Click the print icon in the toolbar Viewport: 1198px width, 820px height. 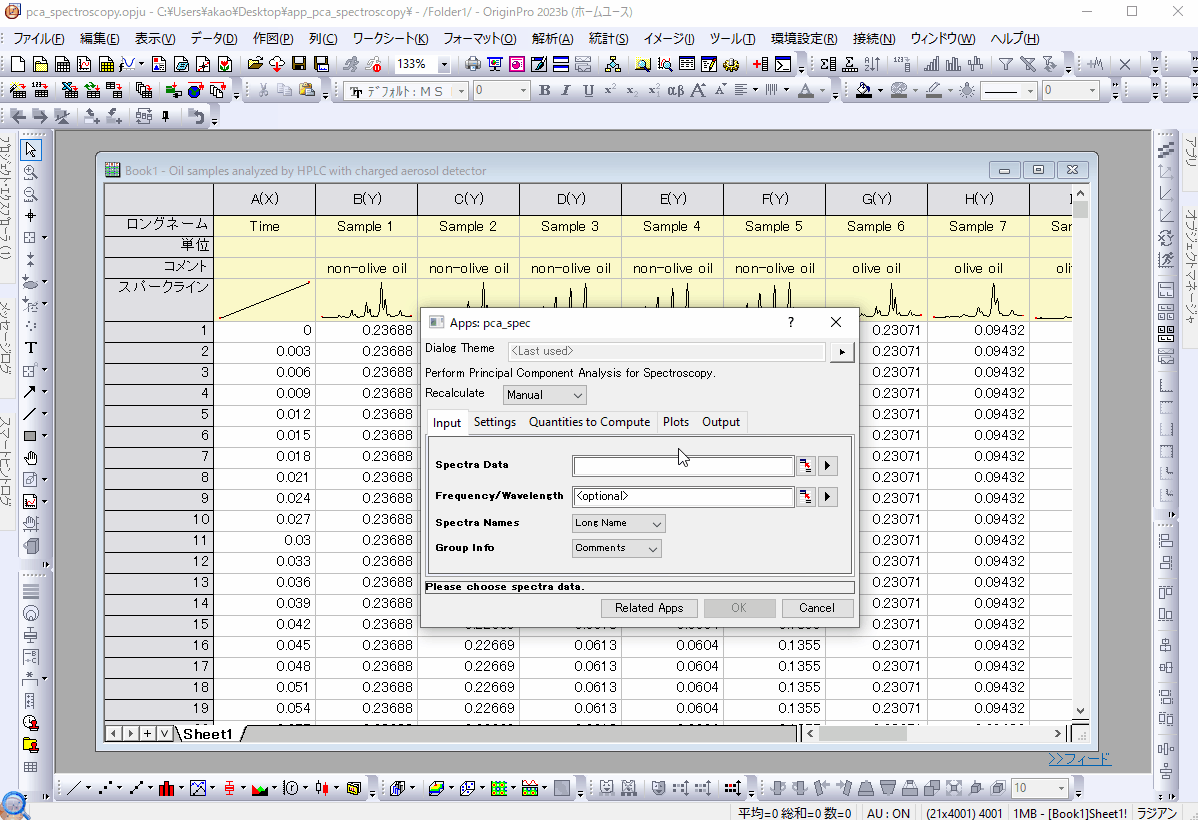click(473, 64)
